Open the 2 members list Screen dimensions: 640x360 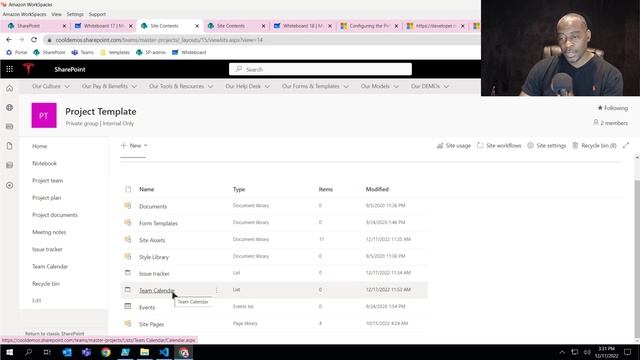(611, 122)
